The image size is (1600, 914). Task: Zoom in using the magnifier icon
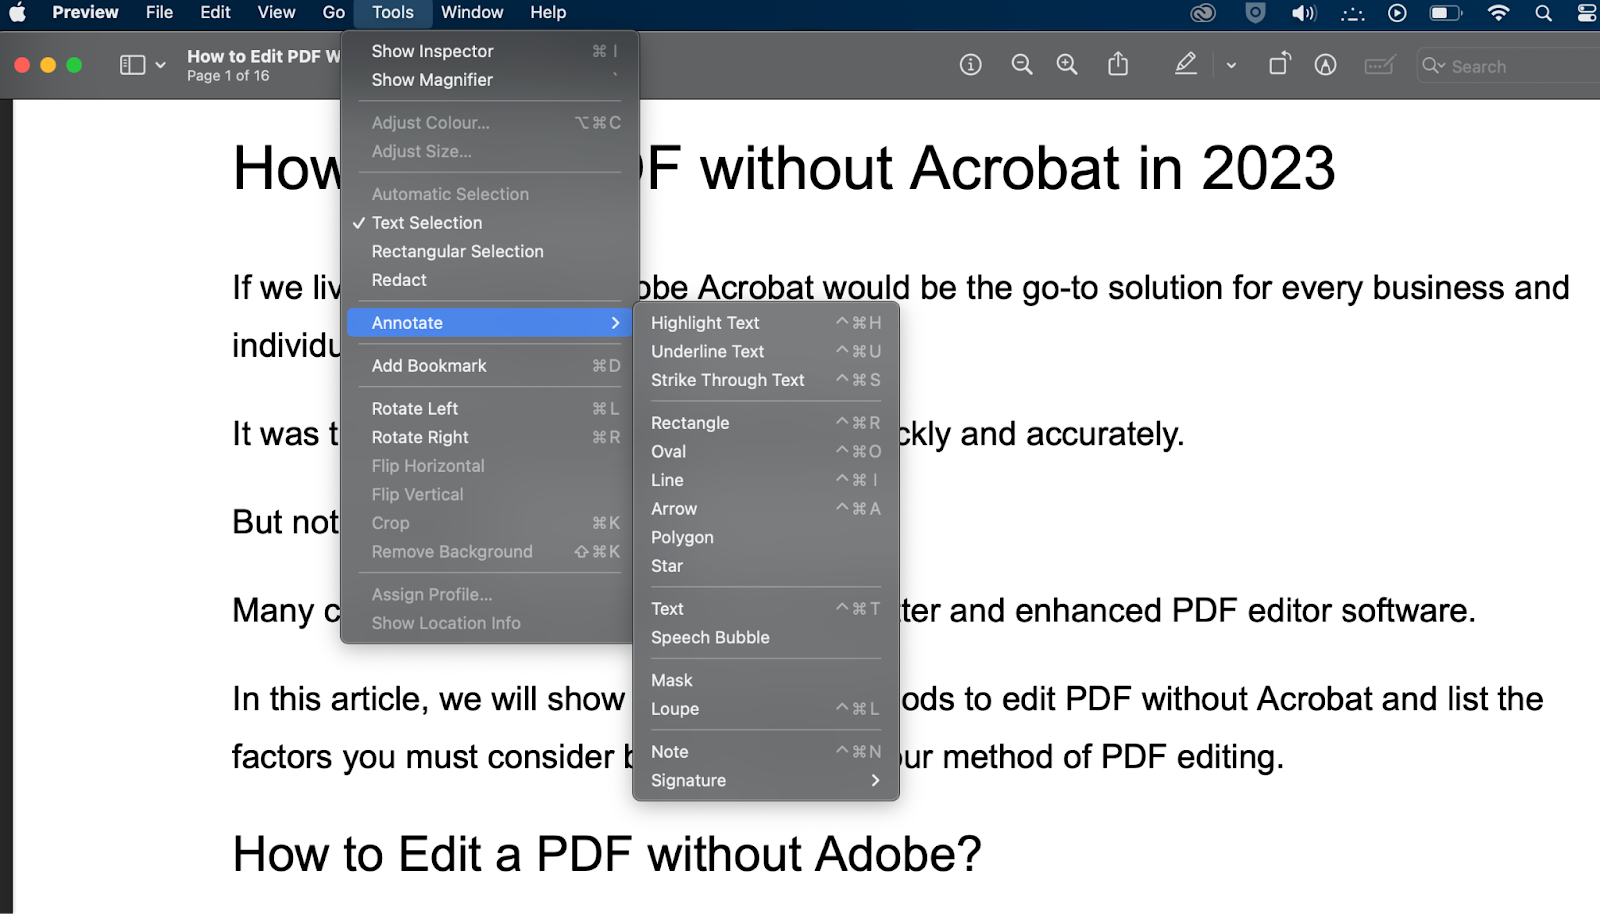point(1066,64)
